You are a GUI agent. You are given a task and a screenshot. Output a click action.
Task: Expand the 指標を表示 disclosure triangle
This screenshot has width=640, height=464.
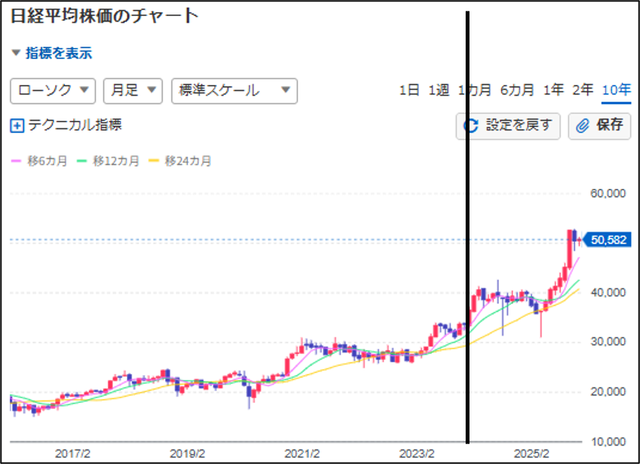pyautogui.click(x=16, y=53)
